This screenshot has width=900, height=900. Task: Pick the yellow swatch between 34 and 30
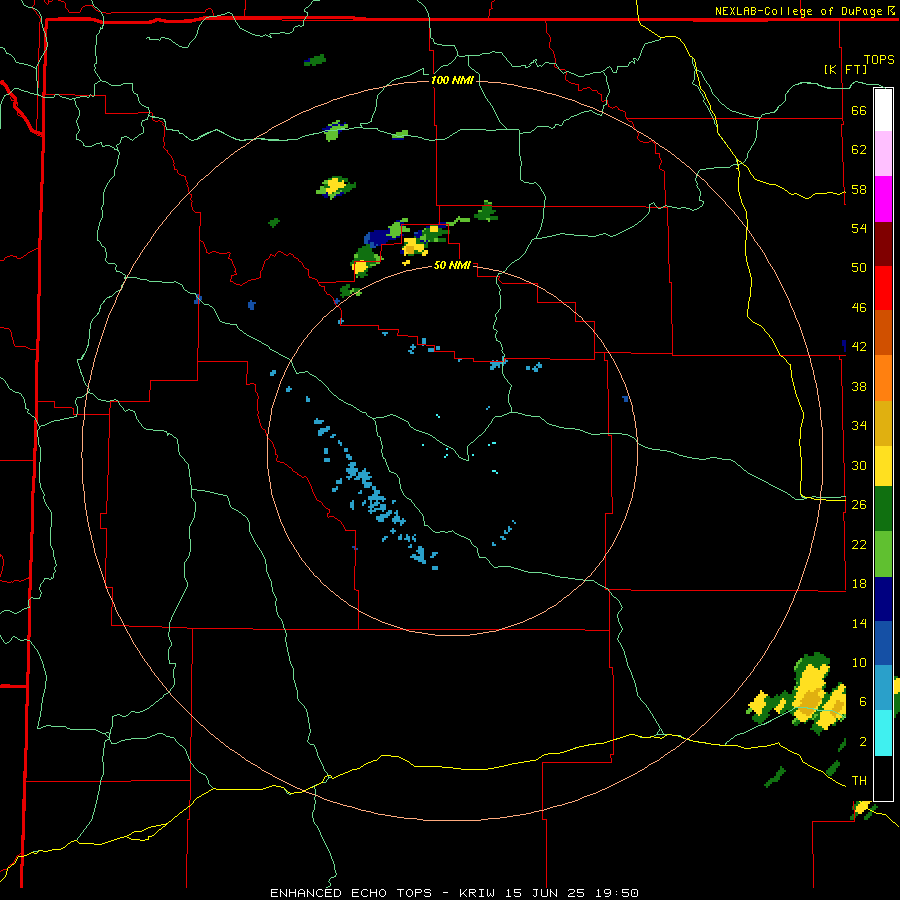pyautogui.click(x=883, y=465)
